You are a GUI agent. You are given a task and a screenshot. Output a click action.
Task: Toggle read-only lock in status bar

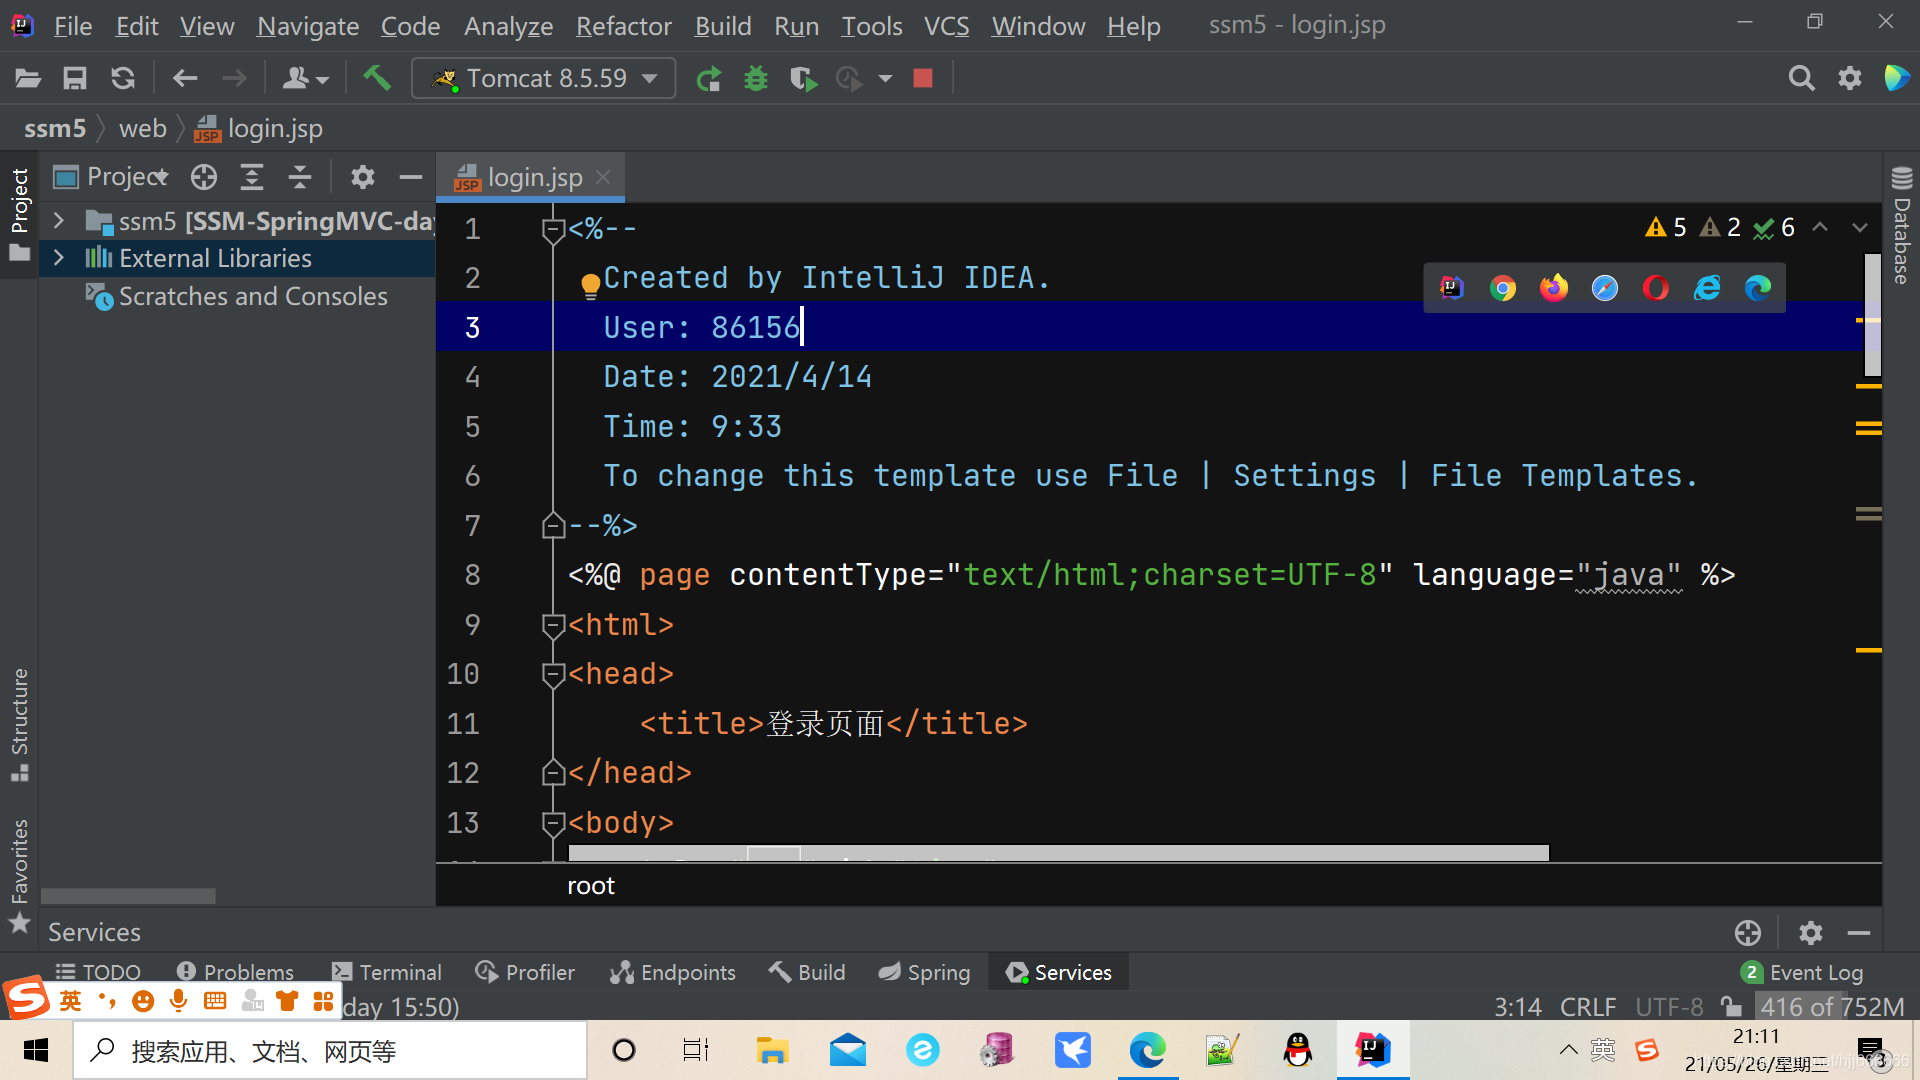coord(1731,1006)
